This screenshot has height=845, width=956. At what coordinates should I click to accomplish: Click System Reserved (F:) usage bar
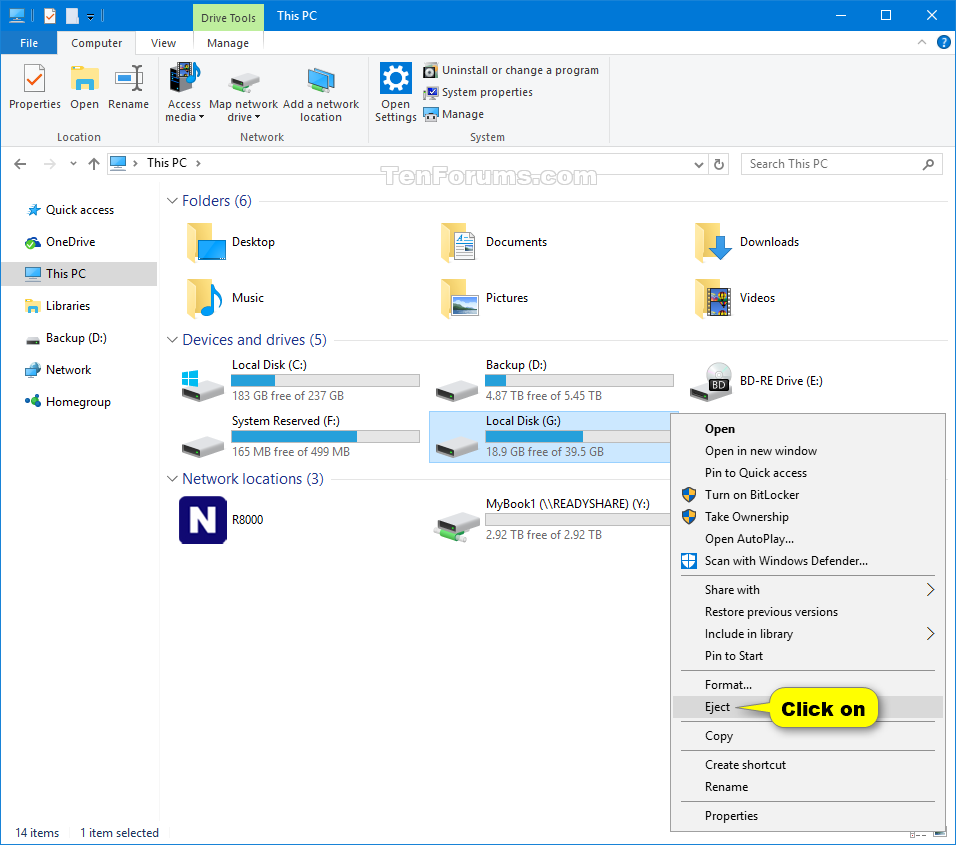(326, 437)
